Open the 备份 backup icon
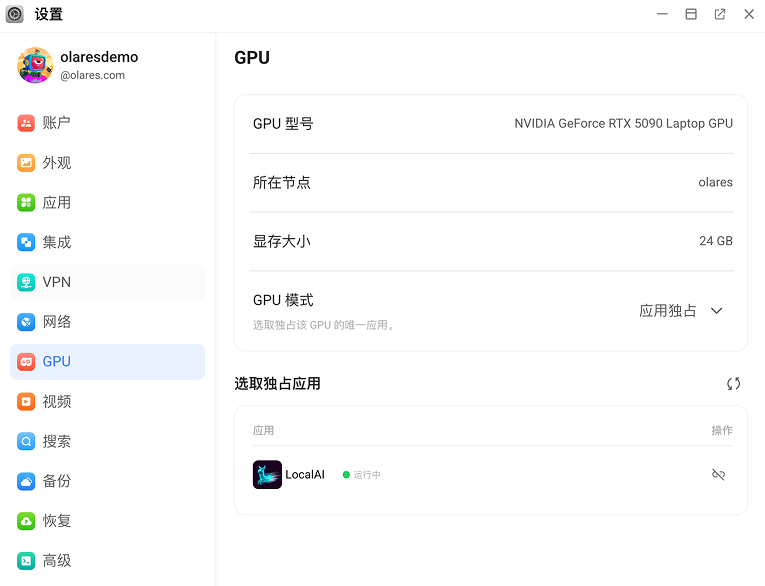Screen dimensions: 765x586 point(26,481)
